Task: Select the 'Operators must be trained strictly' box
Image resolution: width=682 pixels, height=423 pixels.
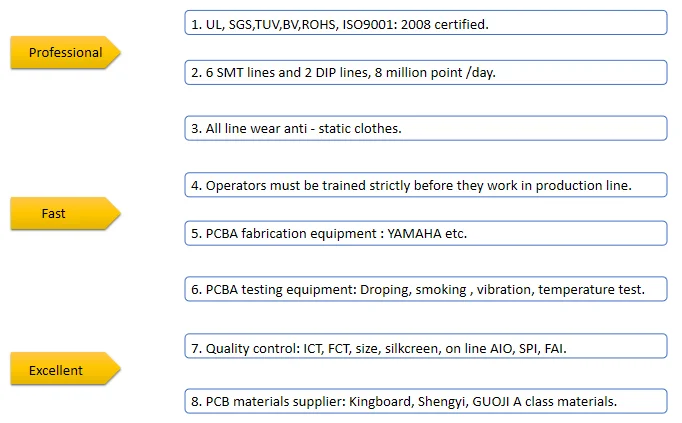Action: (x=426, y=185)
